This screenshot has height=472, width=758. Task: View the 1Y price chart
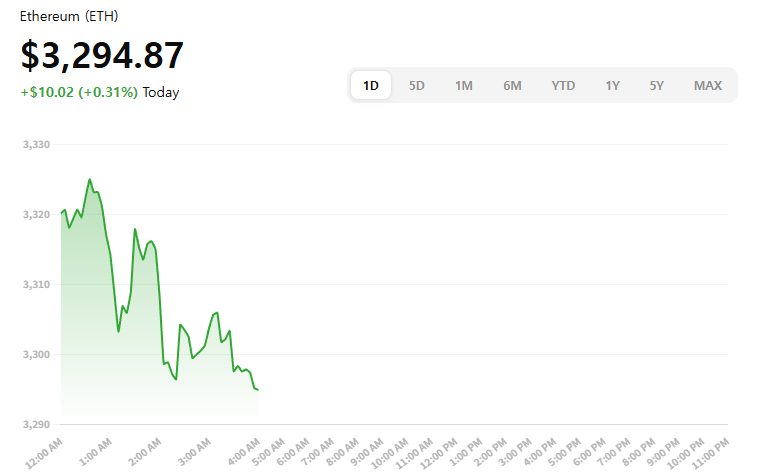(612, 85)
